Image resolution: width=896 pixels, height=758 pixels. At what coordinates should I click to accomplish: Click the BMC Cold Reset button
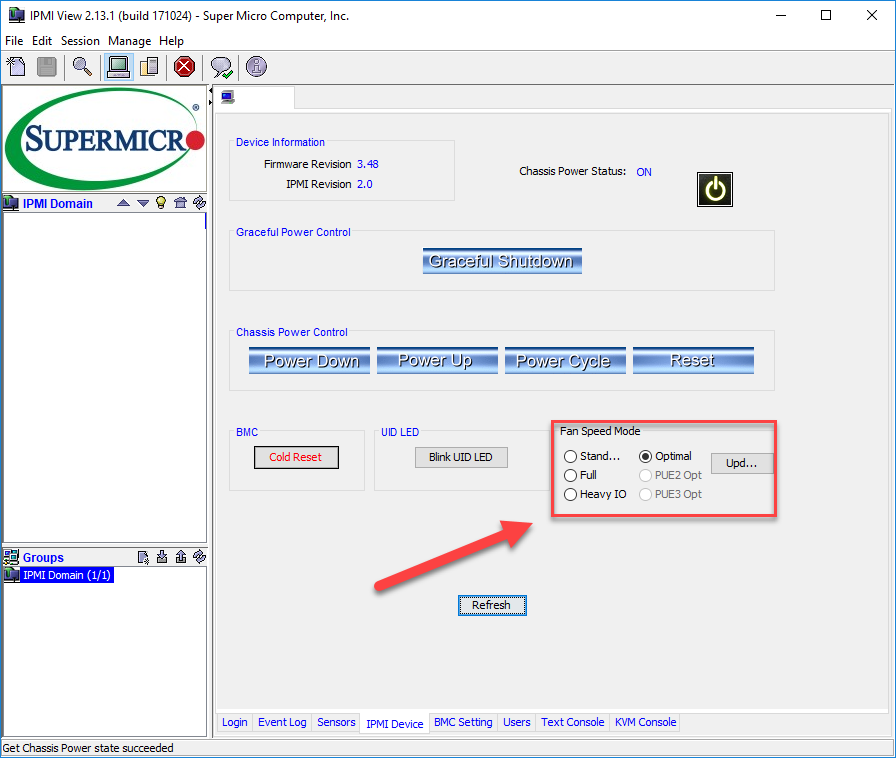point(295,457)
